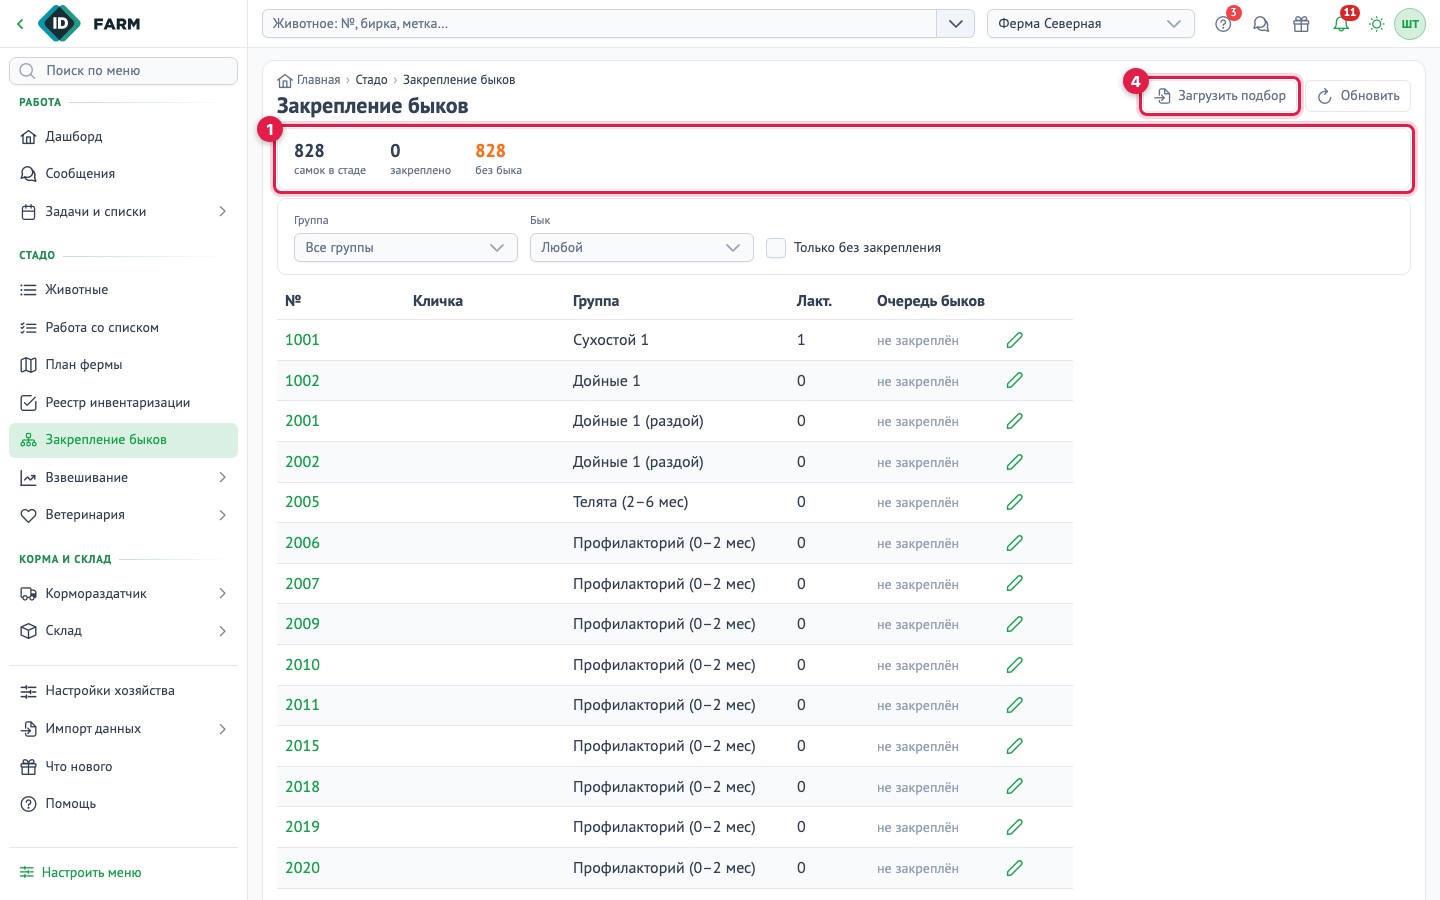Expand the 'Взвешивание' menu section
1440x900 pixels.
coord(123,478)
